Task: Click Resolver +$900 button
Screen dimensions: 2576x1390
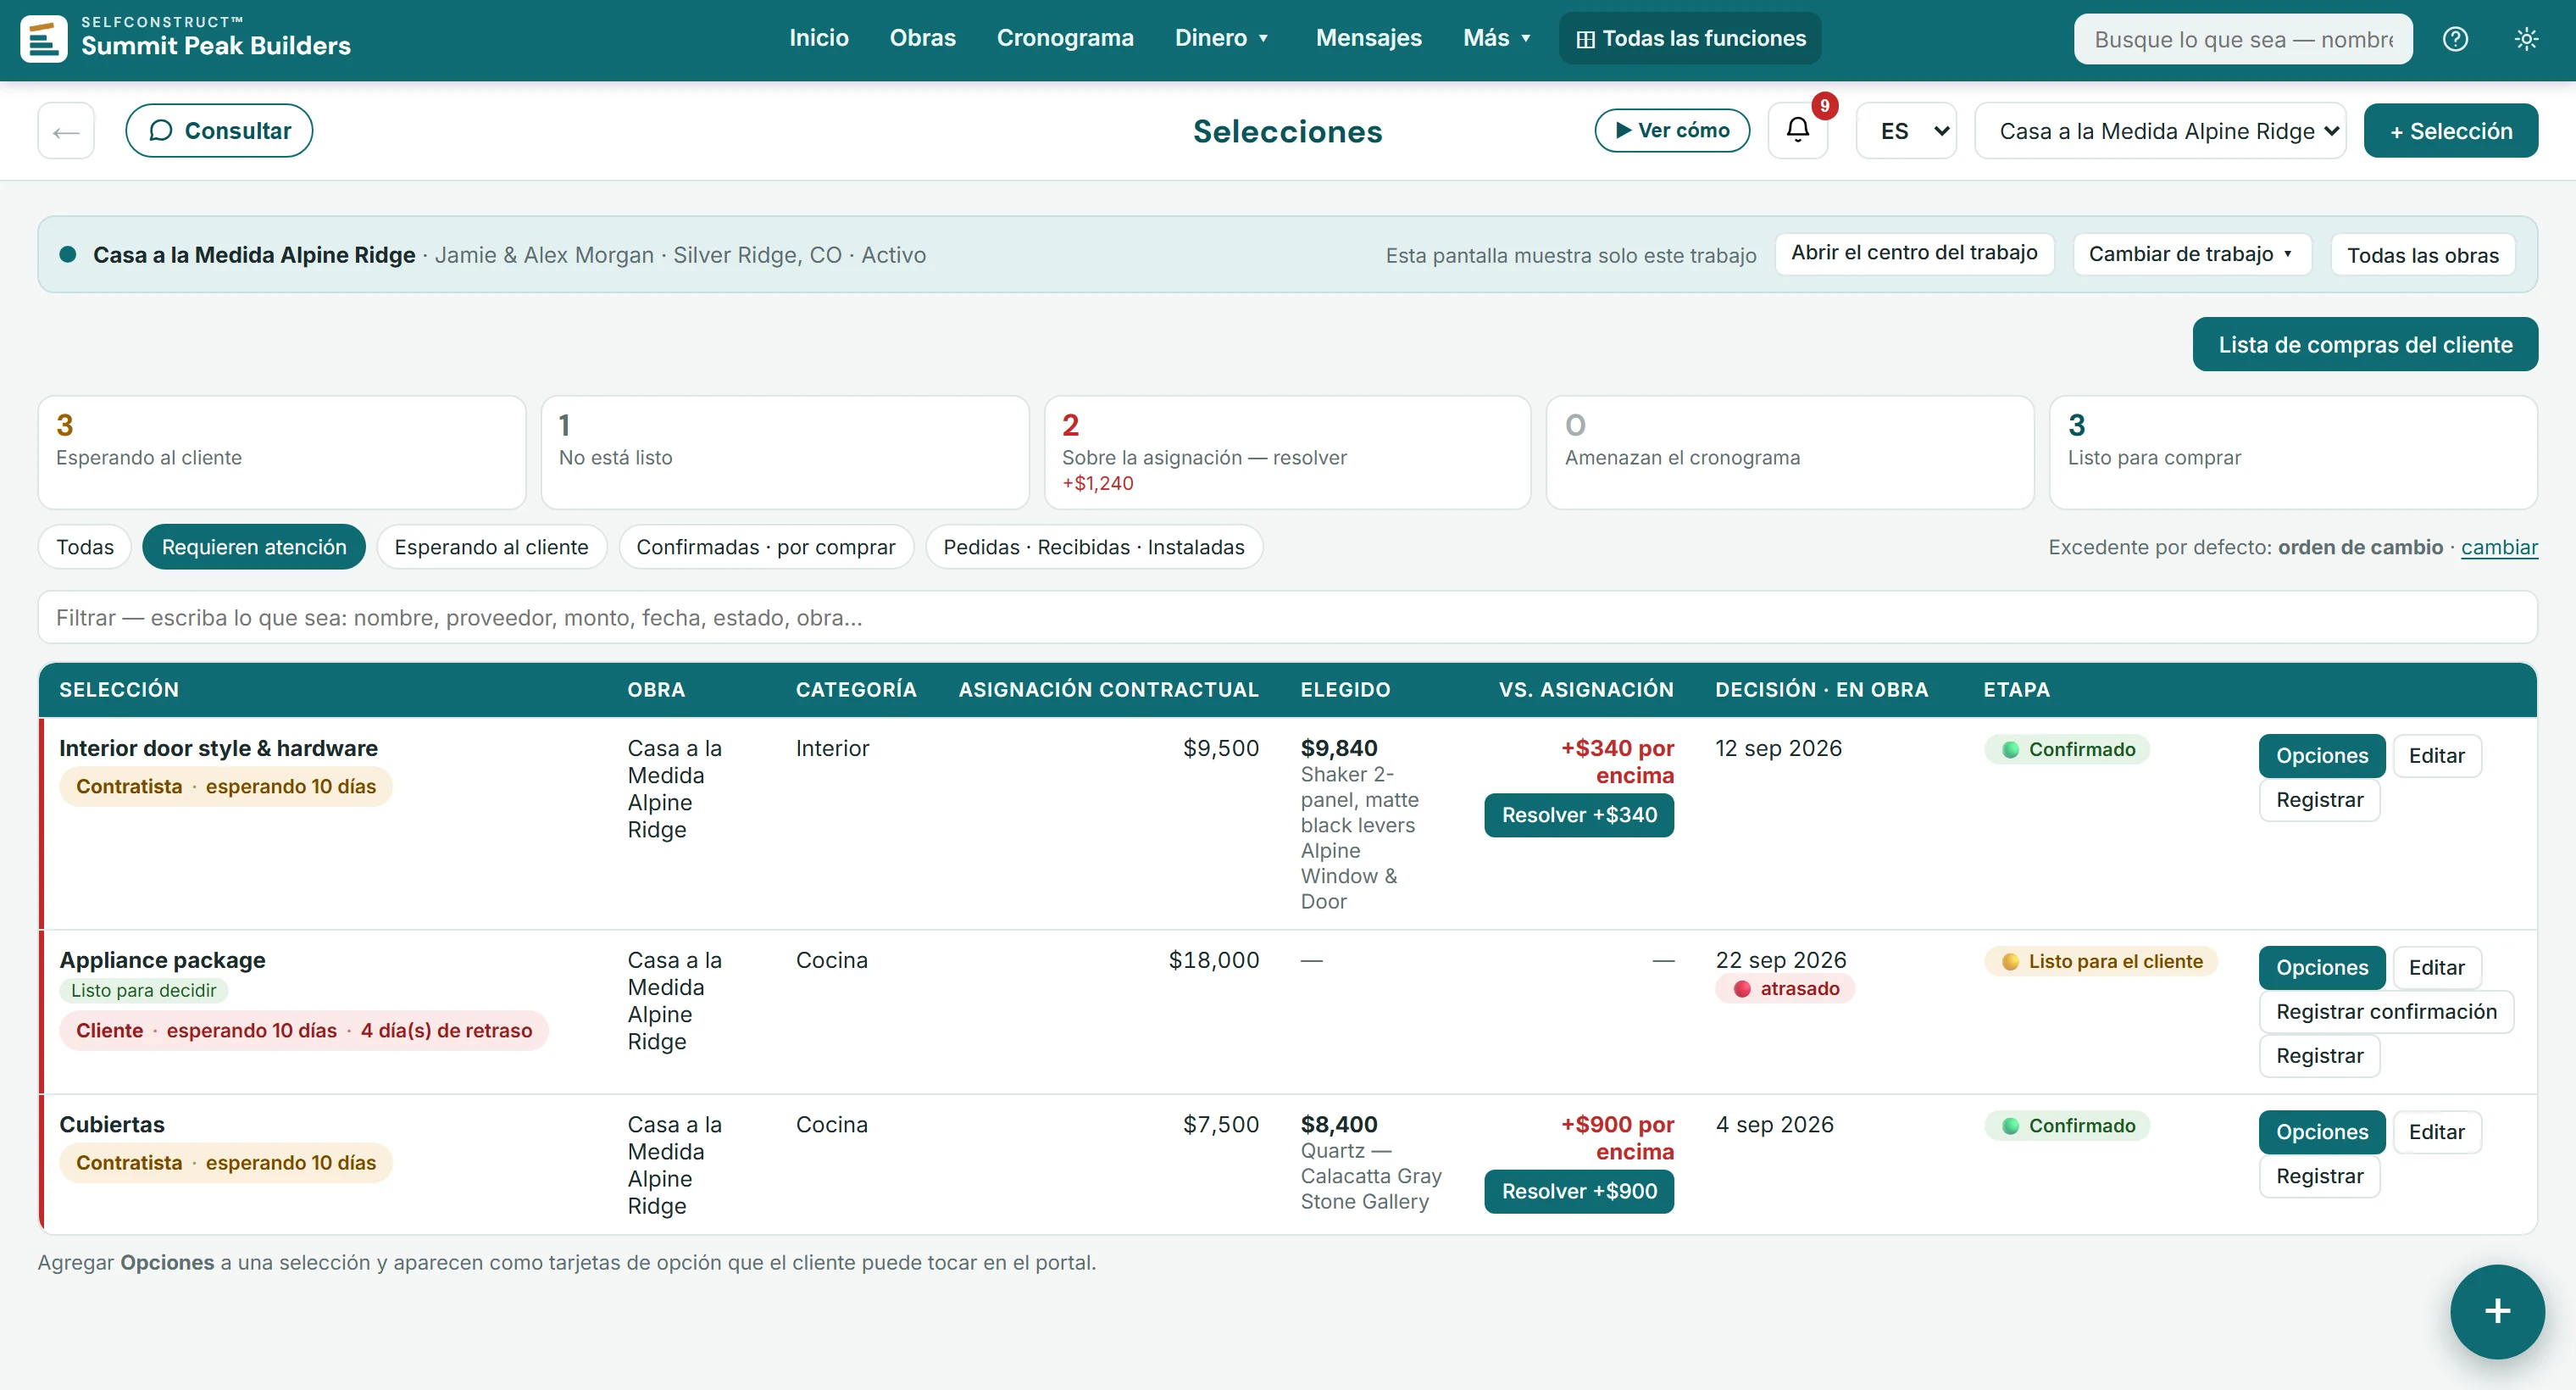Action: coord(1579,1191)
